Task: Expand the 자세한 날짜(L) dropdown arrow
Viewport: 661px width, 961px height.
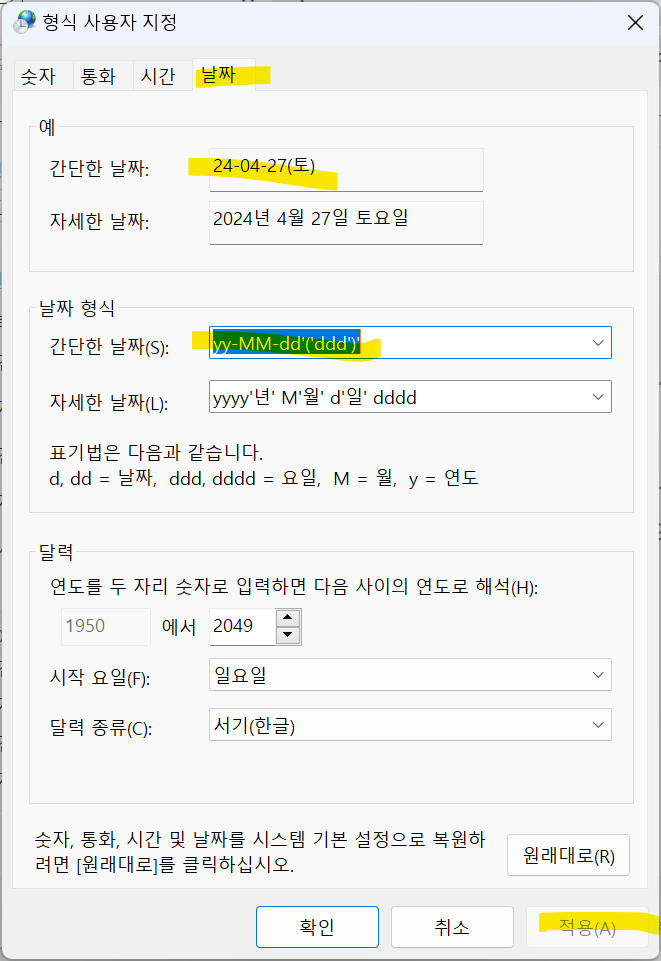Action: point(599,397)
